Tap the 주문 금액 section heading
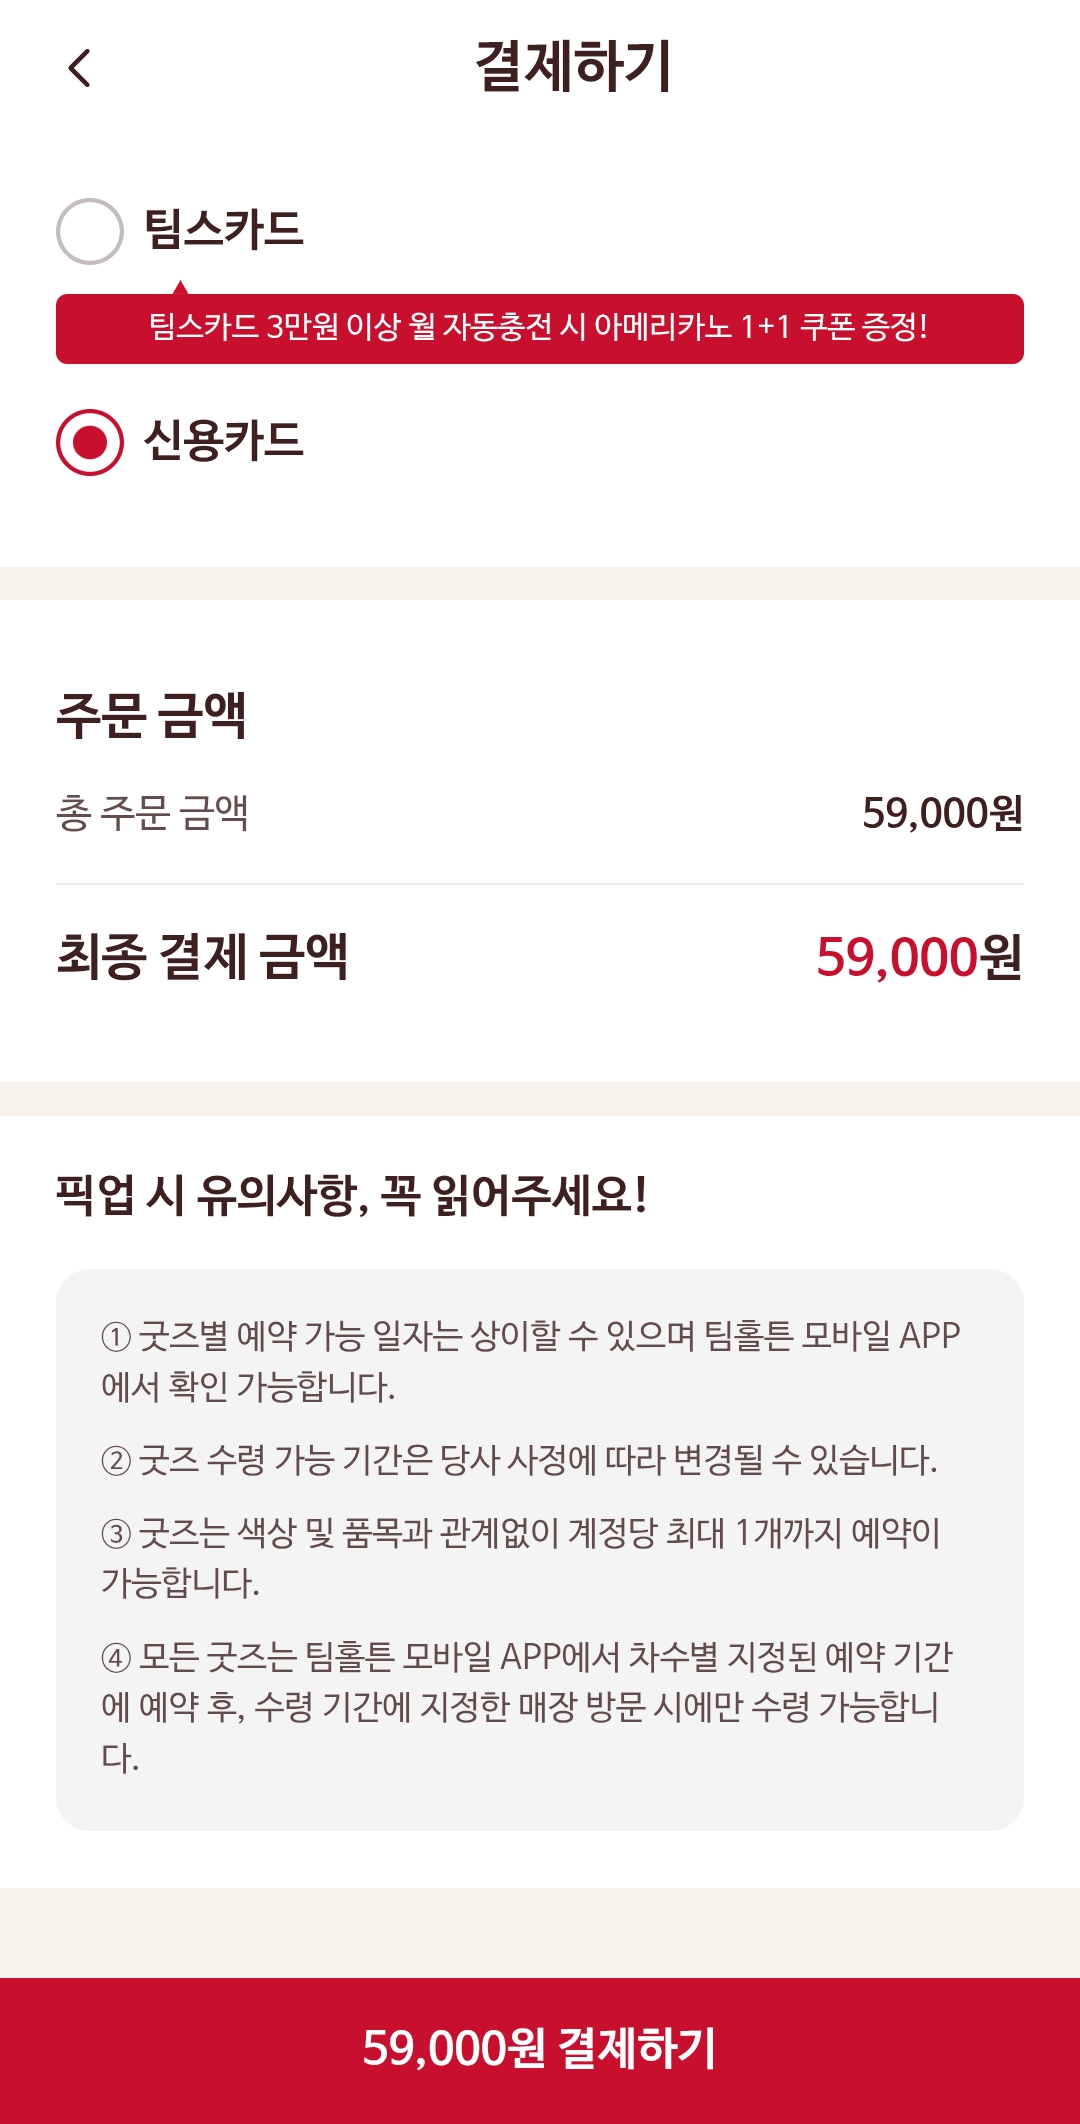This screenshot has width=1080, height=2124. tap(151, 715)
